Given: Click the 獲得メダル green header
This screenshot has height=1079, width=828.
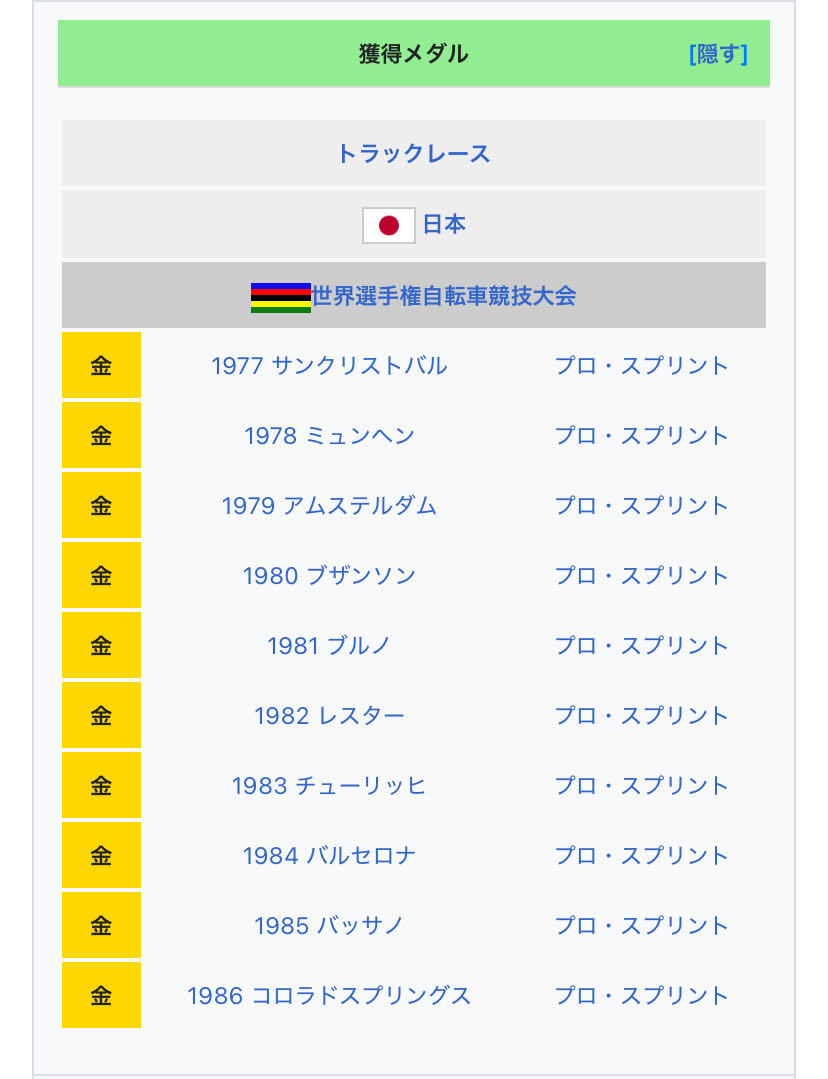Looking at the screenshot, I should (414, 54).
